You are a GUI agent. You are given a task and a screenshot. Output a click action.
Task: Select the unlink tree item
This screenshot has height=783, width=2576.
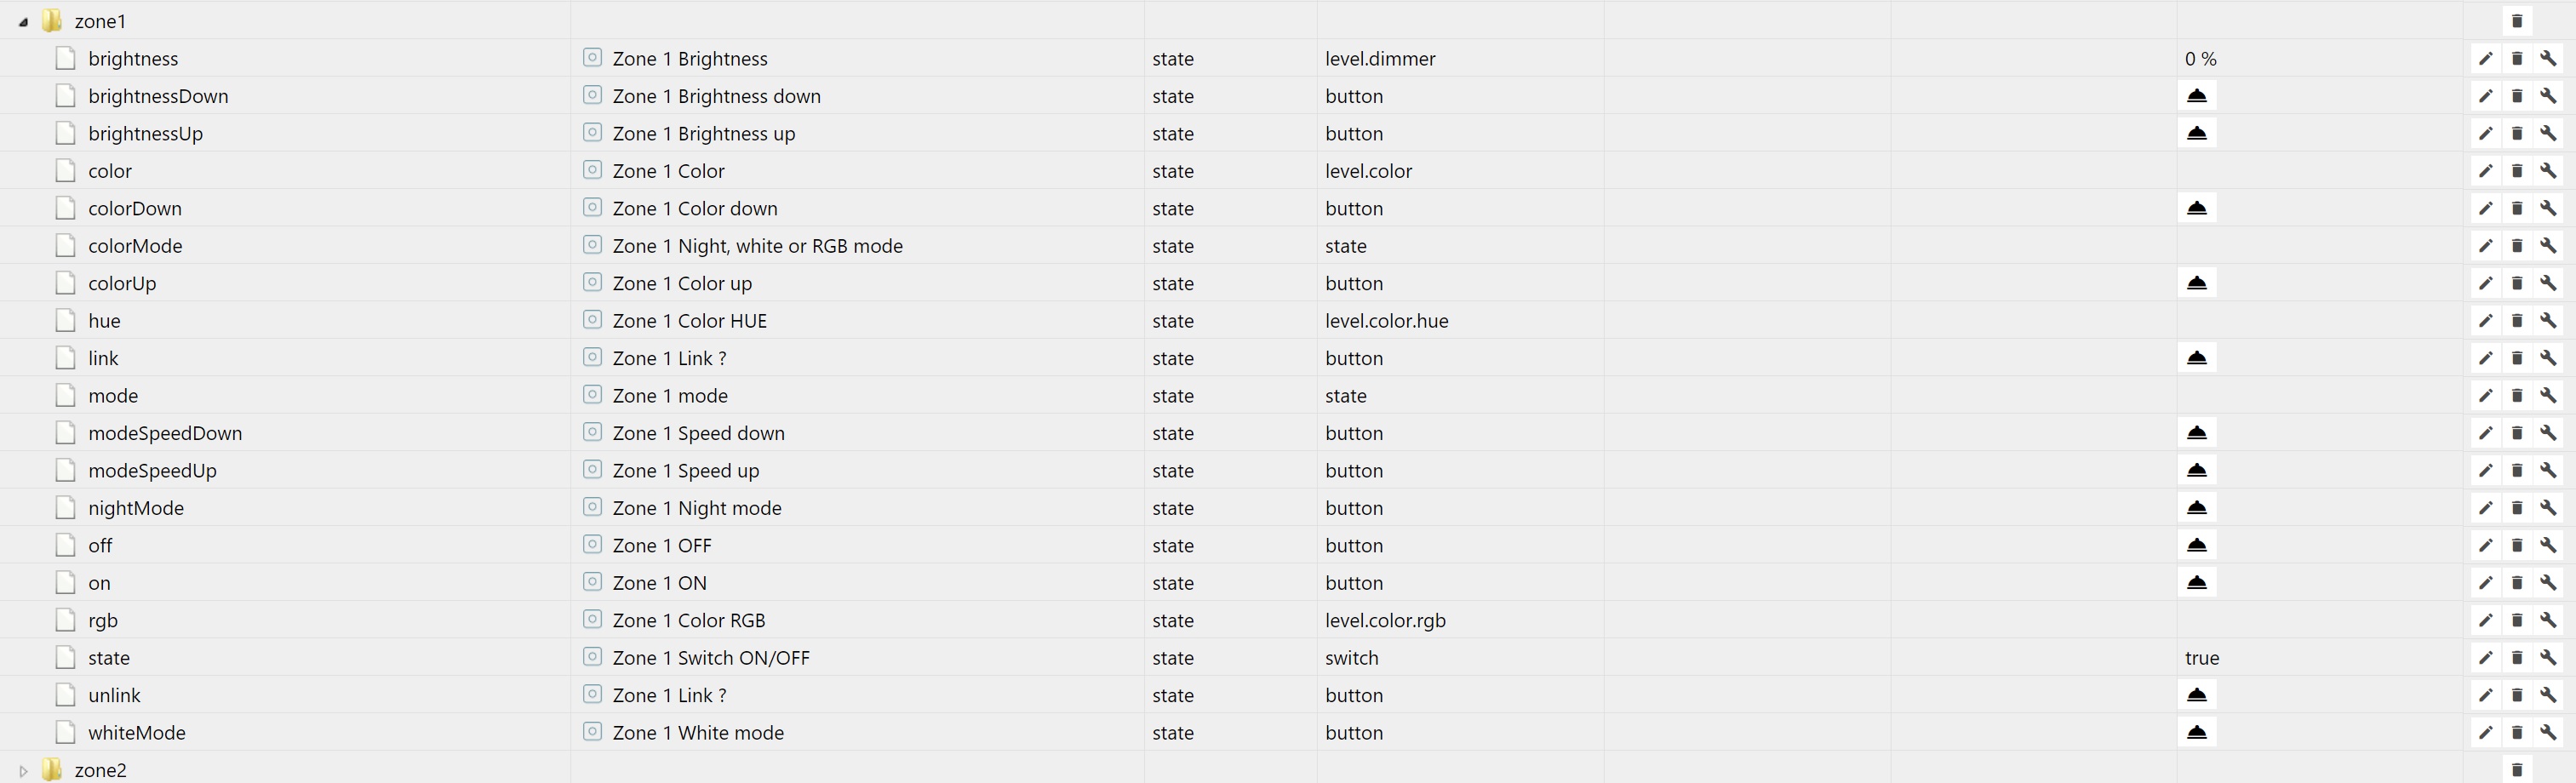click(x=114, y=696)
